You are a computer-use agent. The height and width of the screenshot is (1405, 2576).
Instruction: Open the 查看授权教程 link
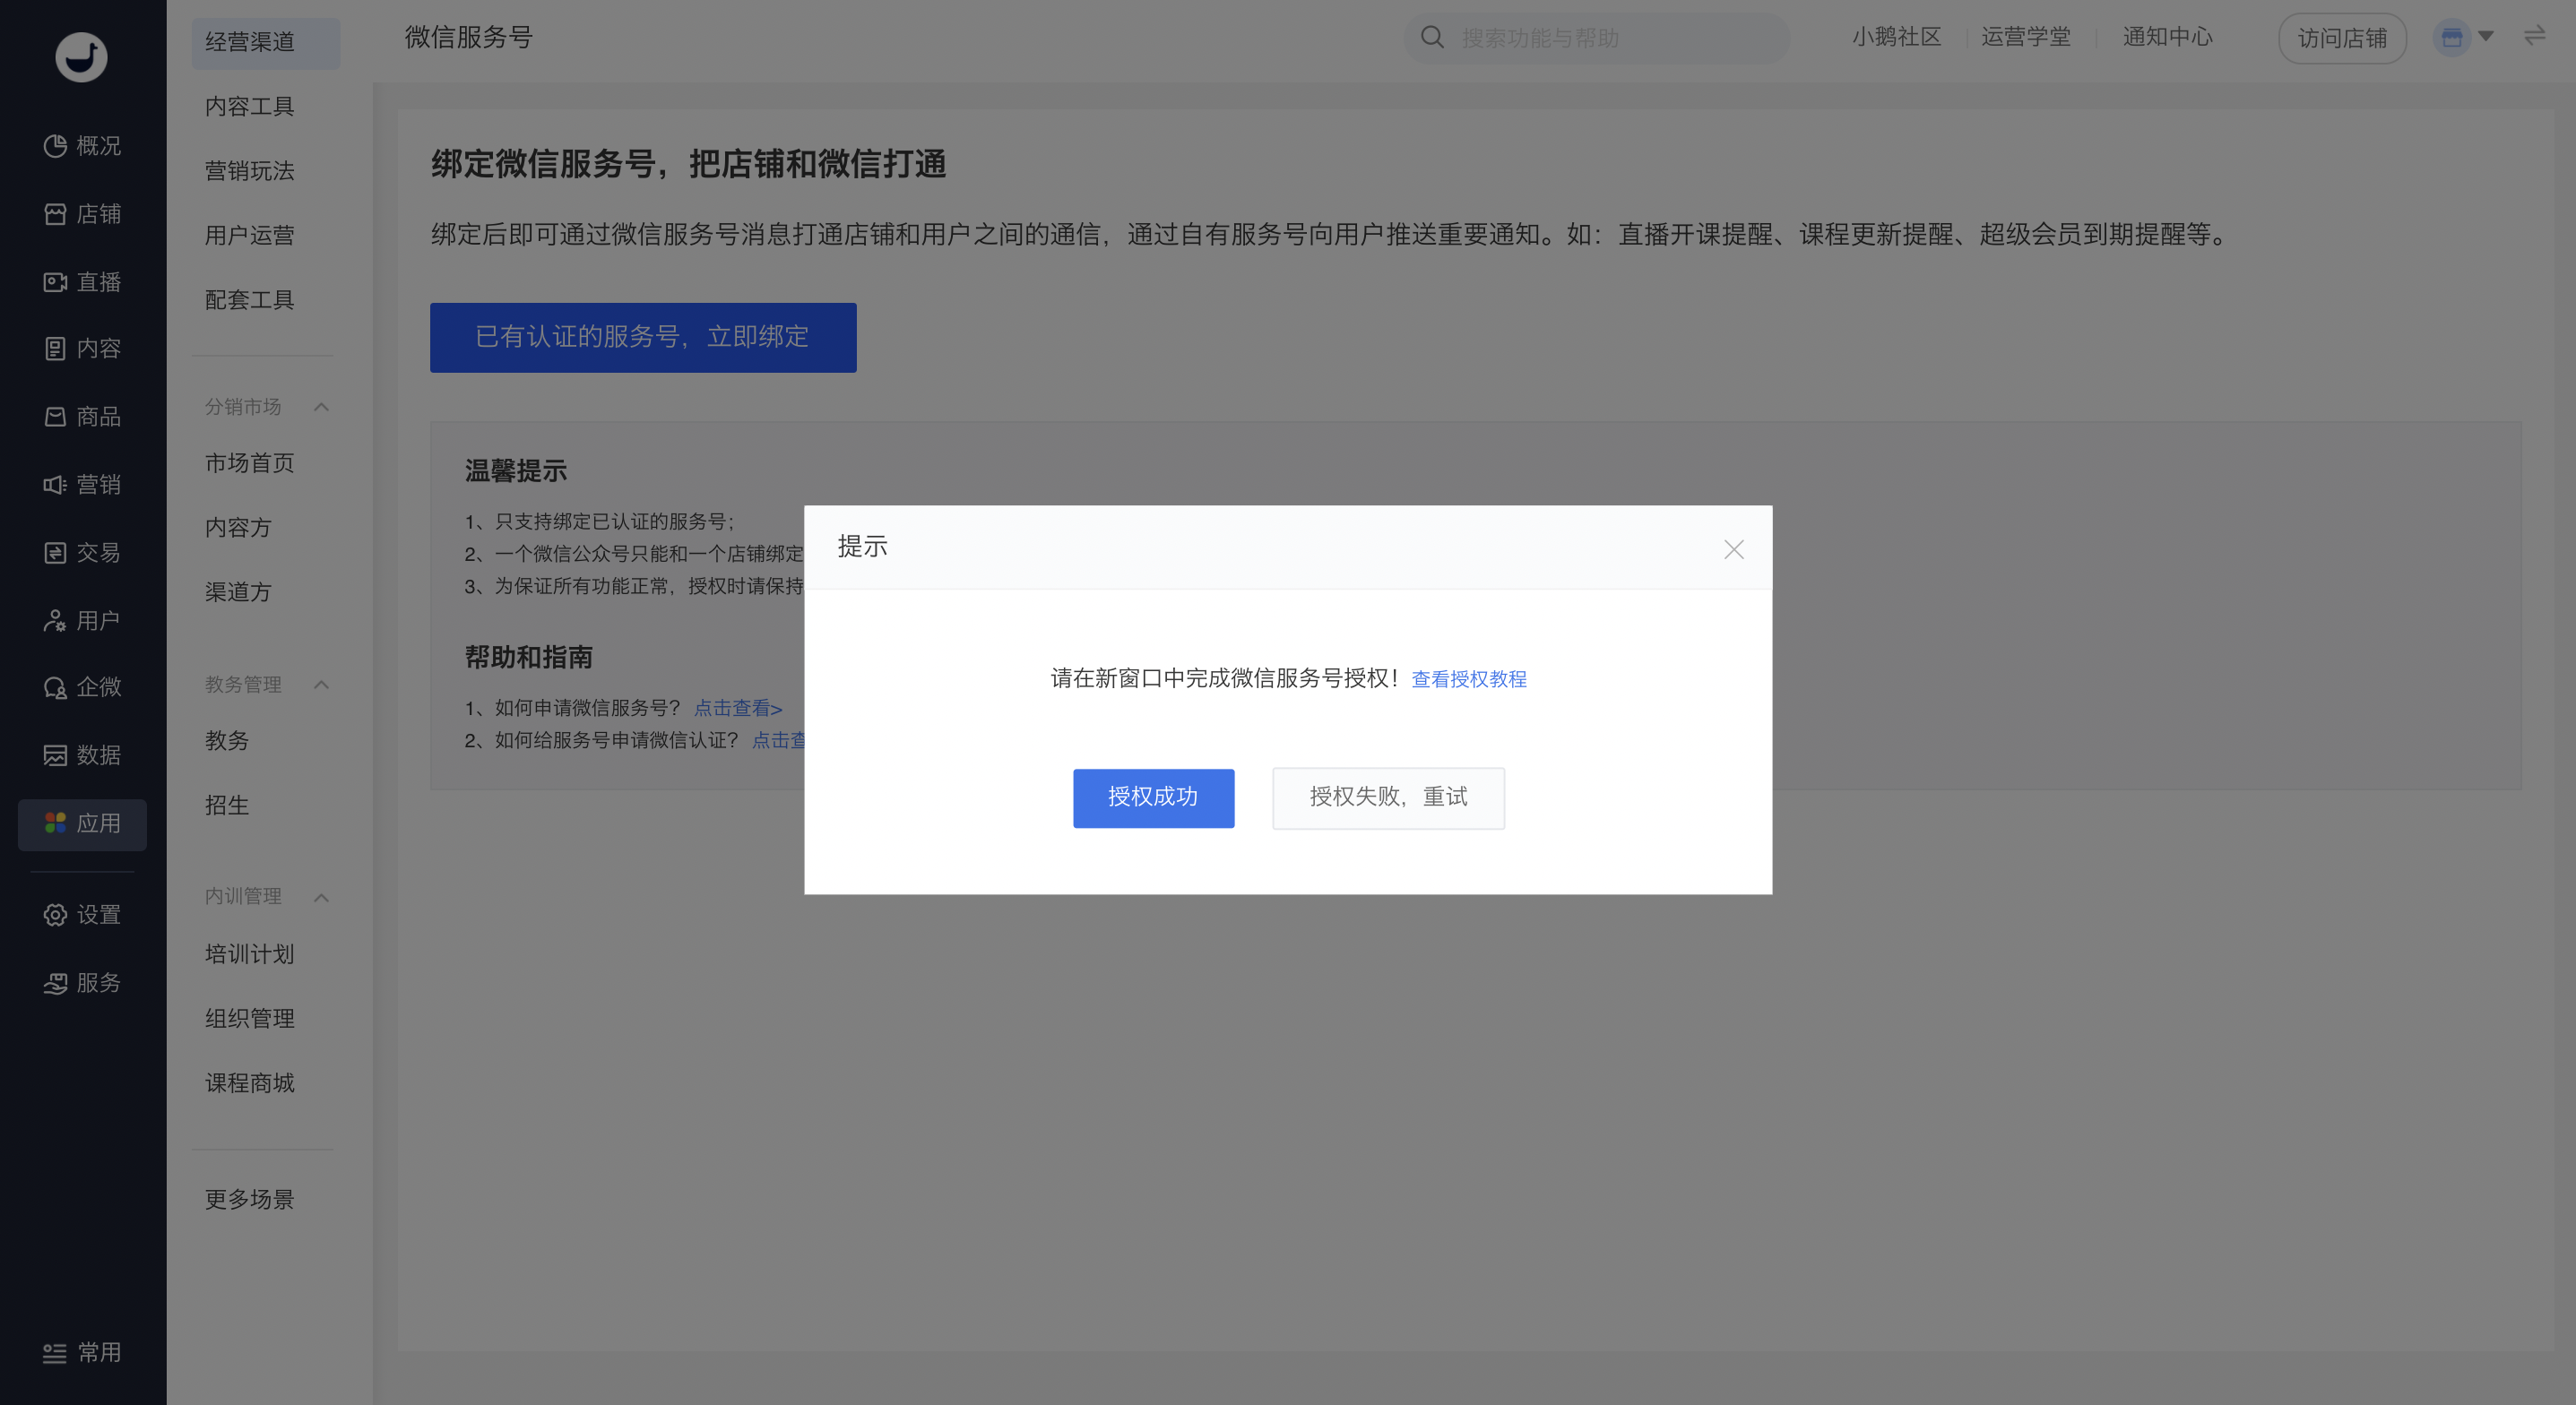[x=1468, y=679]
